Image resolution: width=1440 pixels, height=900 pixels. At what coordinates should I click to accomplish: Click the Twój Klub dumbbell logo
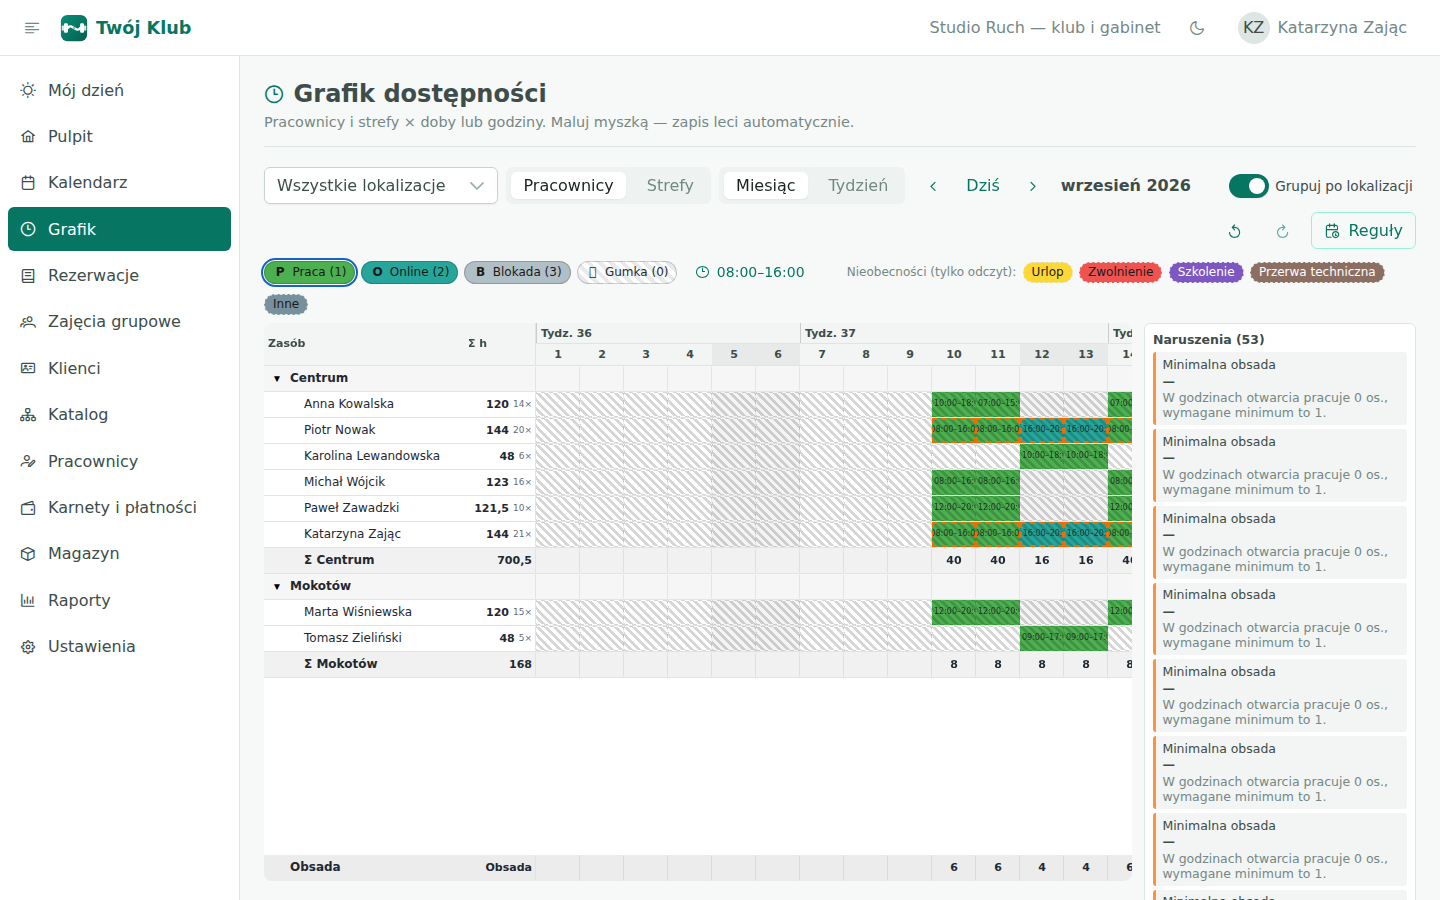(x=74, y=28)
